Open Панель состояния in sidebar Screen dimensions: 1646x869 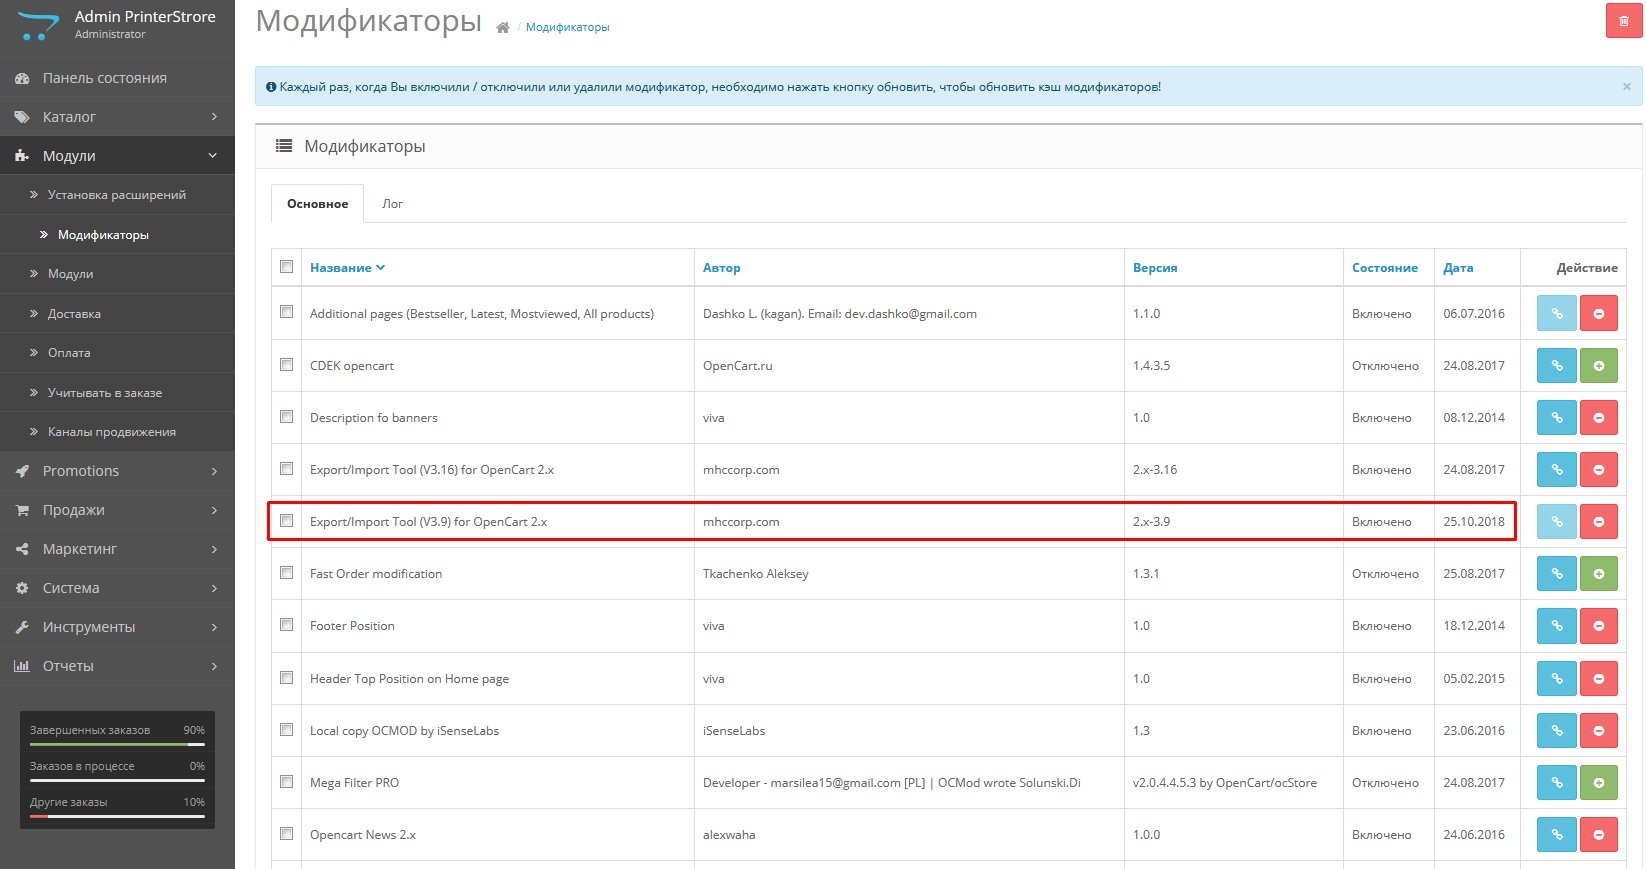117,78
